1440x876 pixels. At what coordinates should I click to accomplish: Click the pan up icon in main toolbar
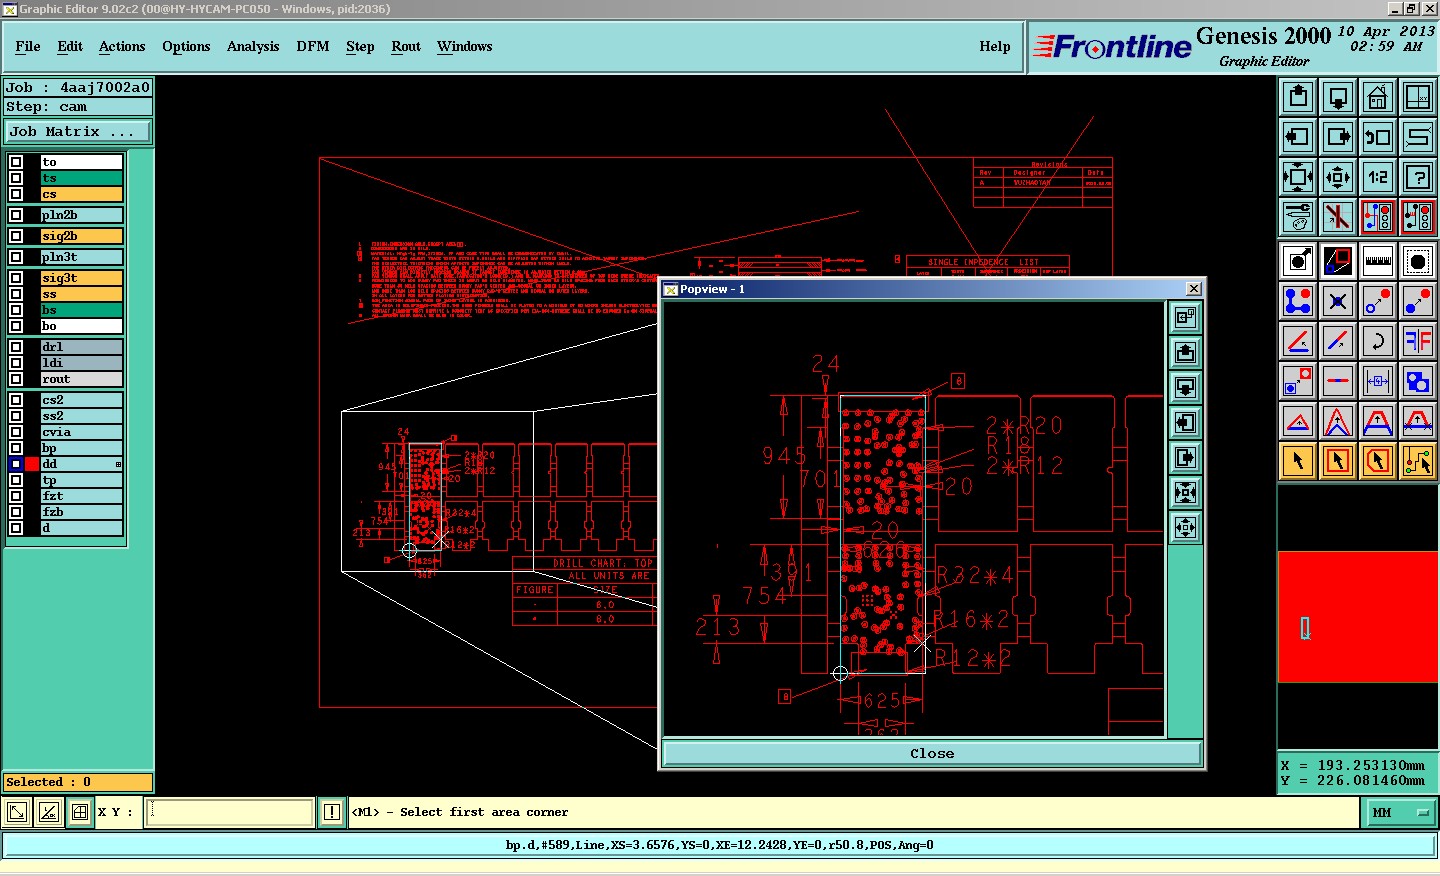[x=1298, y=97]
